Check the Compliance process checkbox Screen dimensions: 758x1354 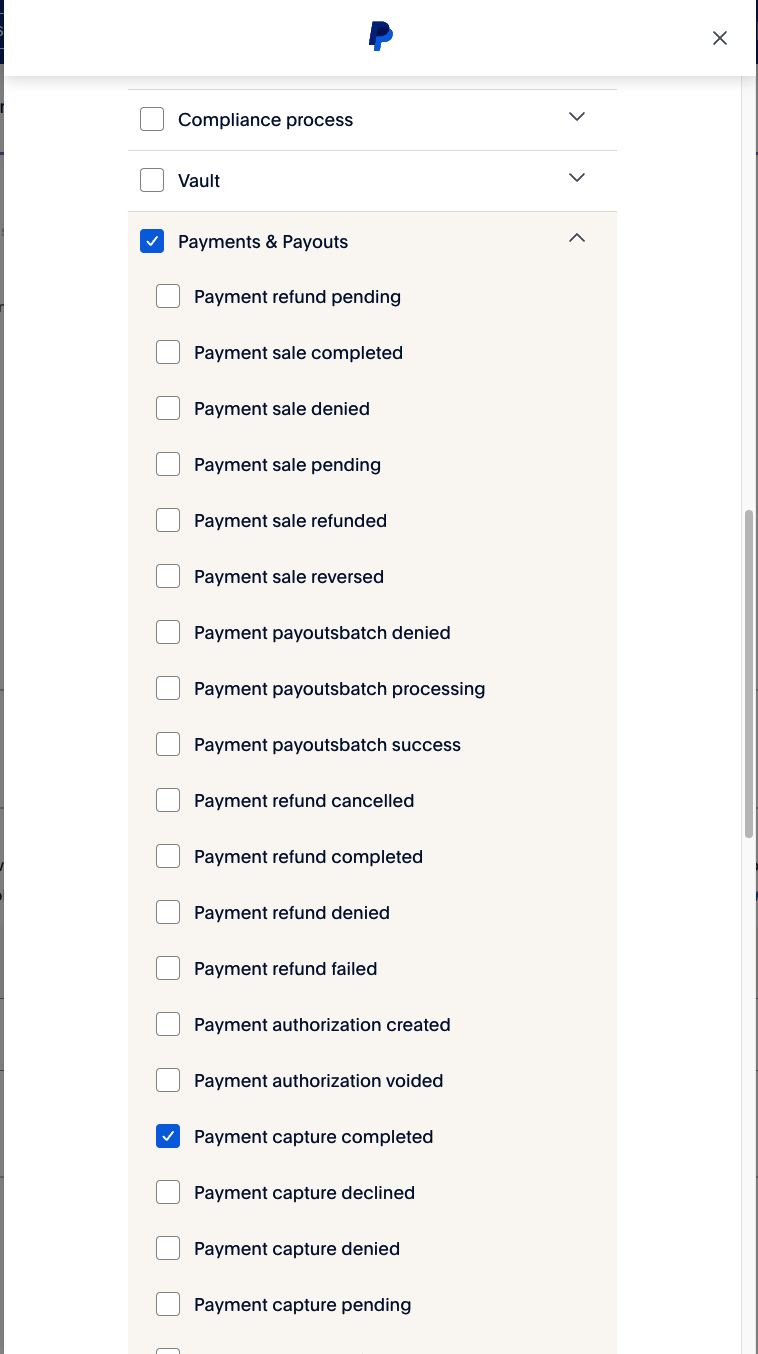tap(152, 120)
